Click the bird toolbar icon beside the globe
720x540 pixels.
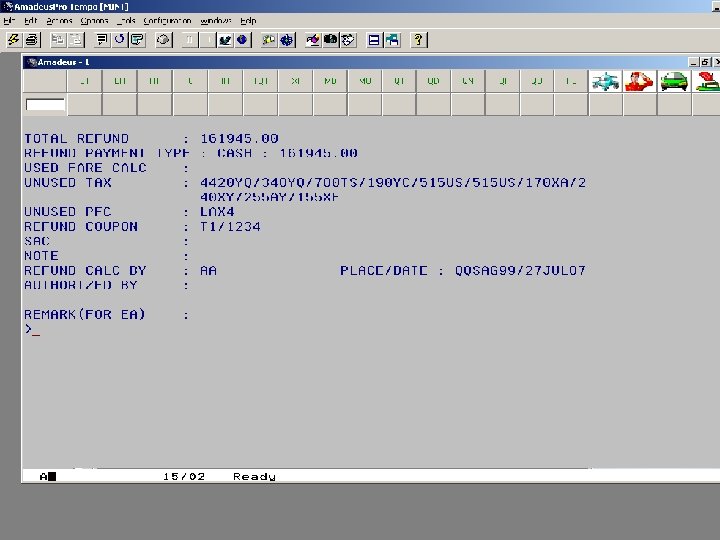point(225,40)
